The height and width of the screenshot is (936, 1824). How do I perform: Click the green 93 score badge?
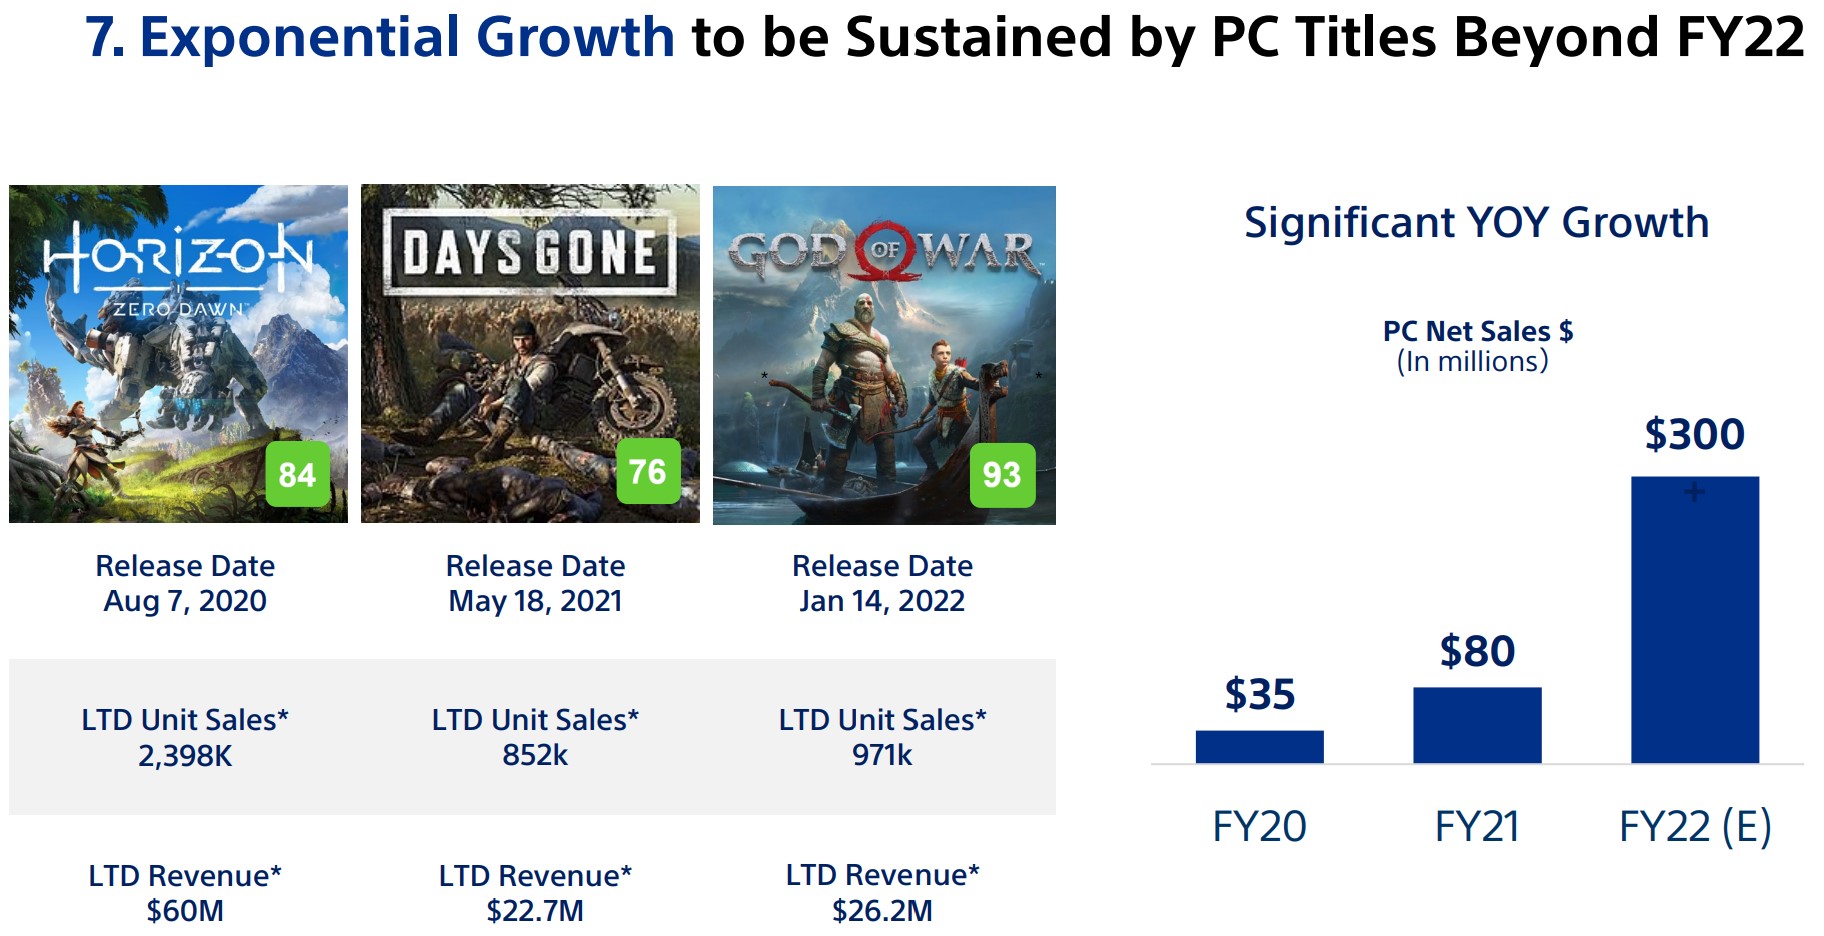click(1002, 474)
